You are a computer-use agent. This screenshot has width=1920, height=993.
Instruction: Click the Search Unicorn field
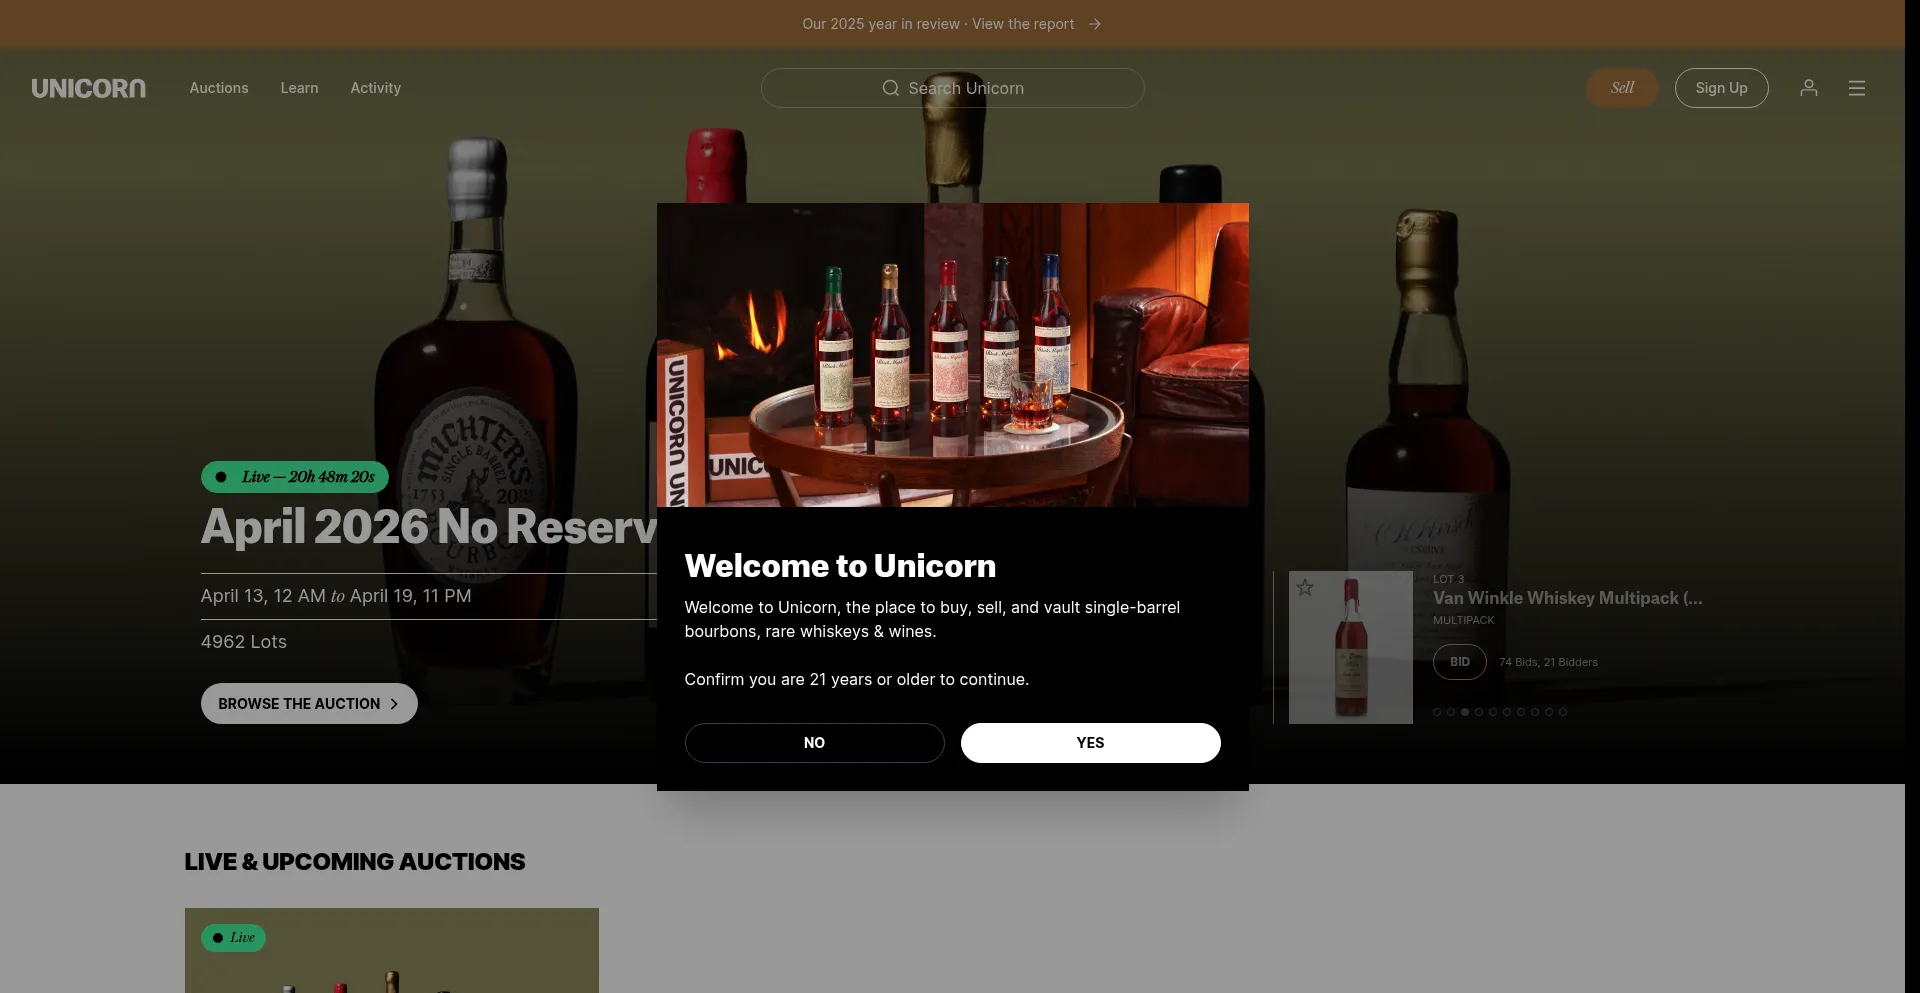click(952, 88)
